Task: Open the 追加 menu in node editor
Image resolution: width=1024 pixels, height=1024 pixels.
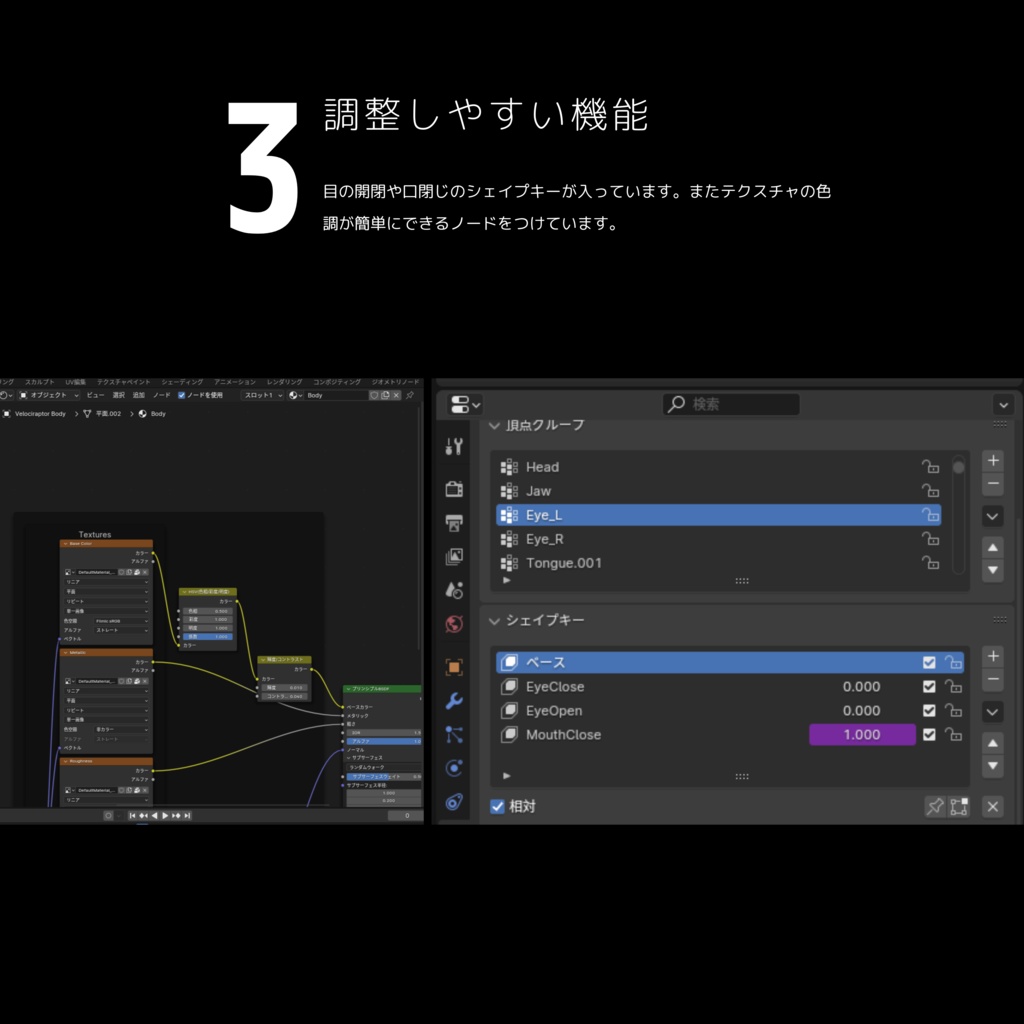Action: coord(136,395)
